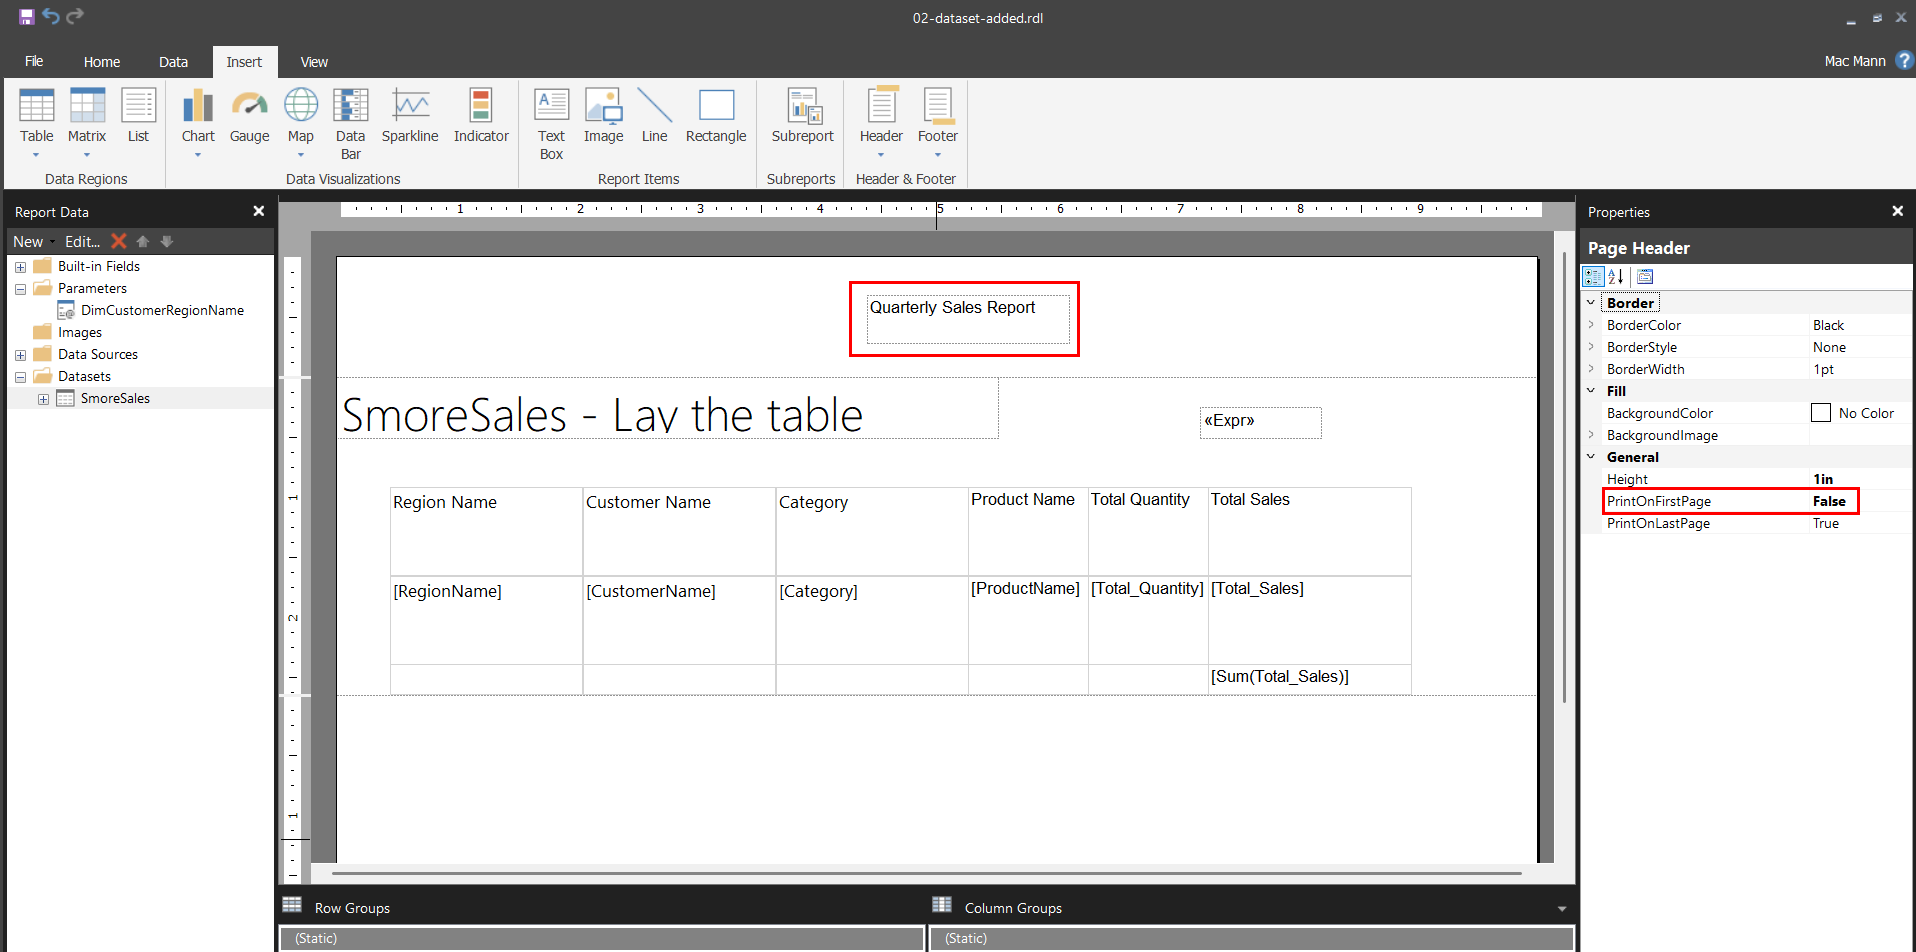Insert a List data region
Screen dimensions: 1916x952
tap(138, 116)
